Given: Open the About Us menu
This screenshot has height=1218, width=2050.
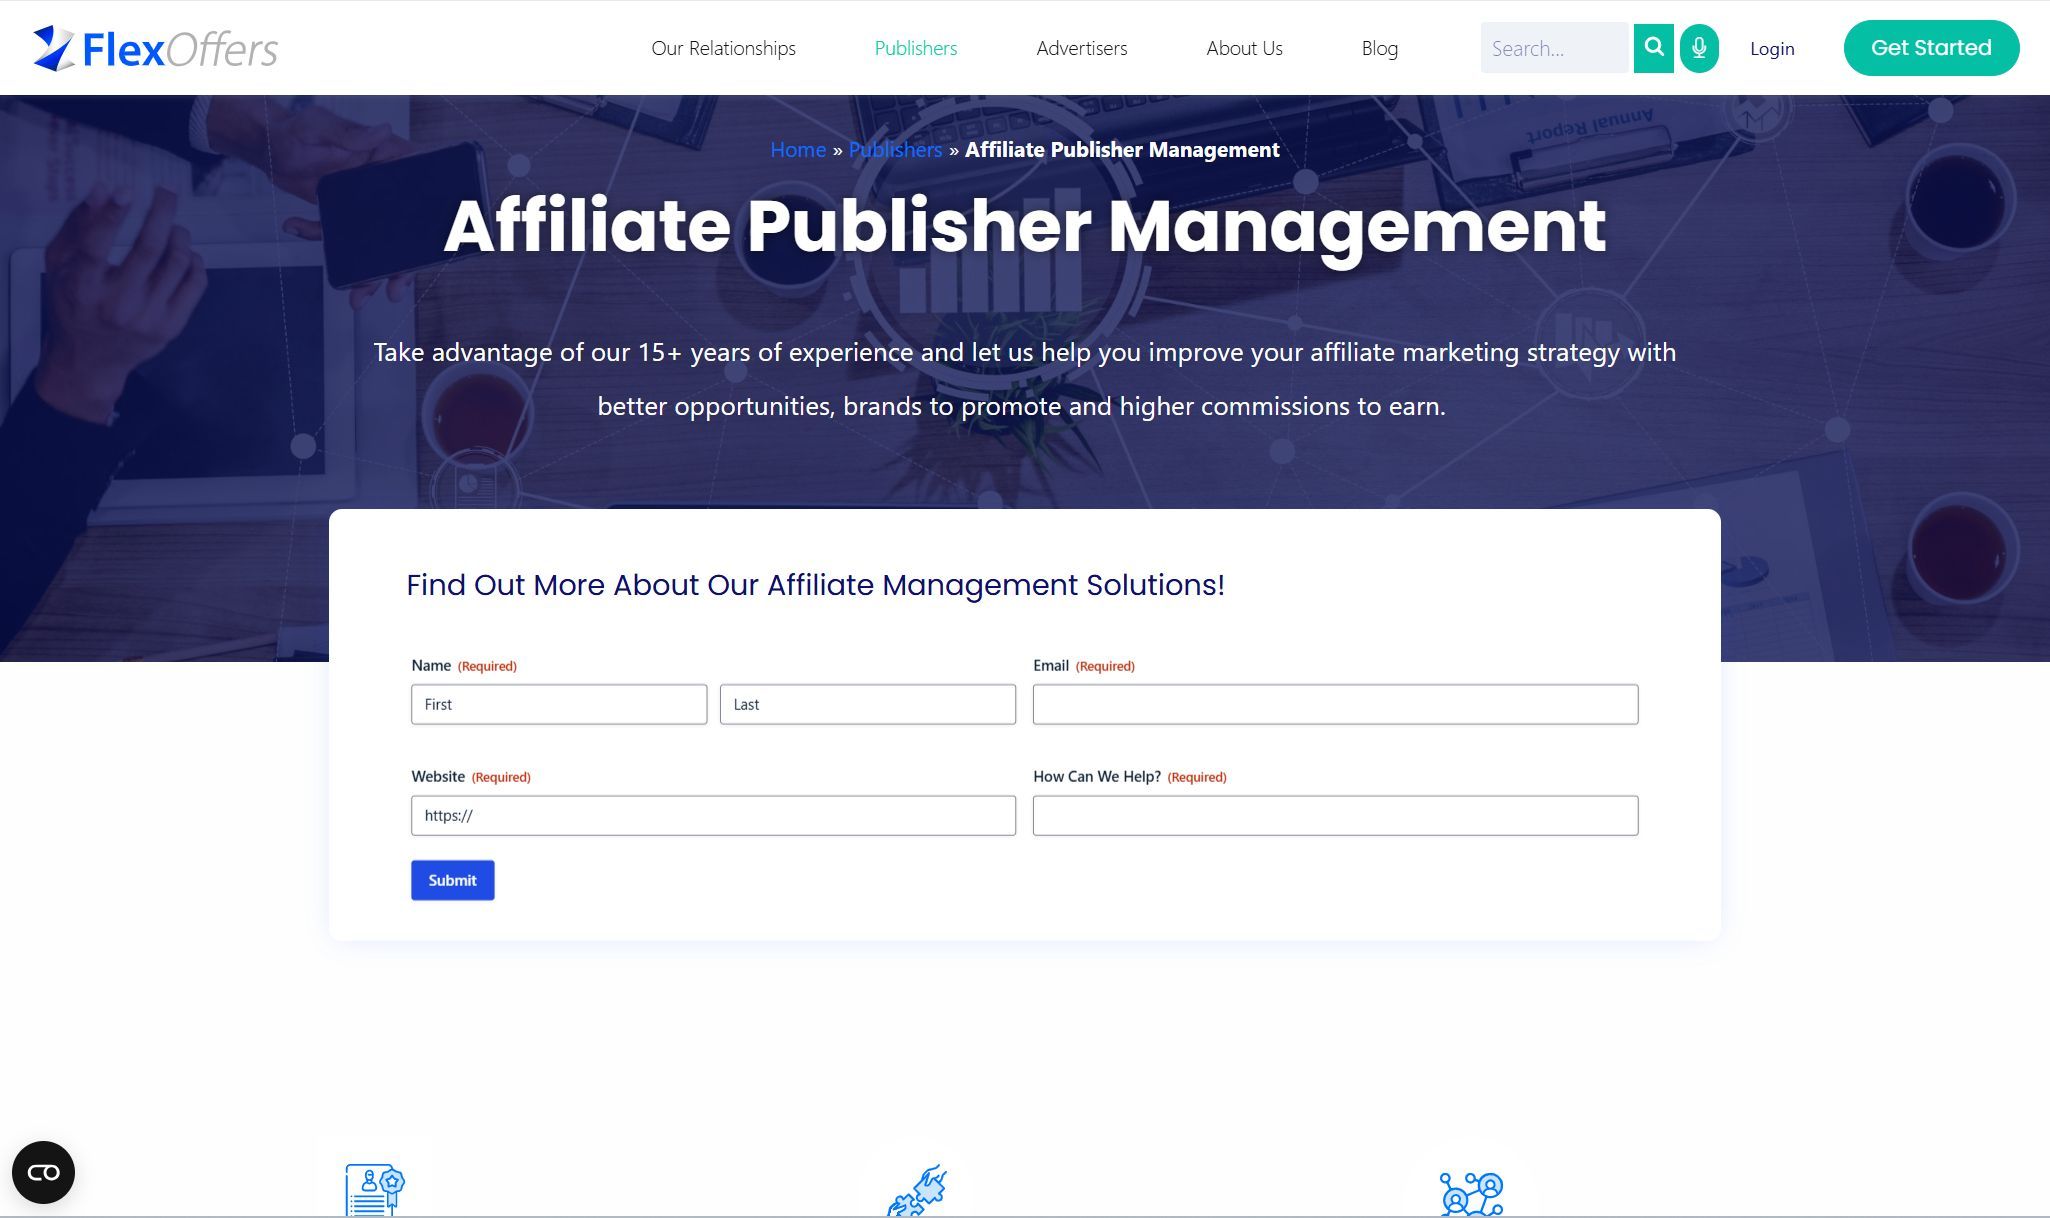Looking at the screenshot, I should pos(1244,48).
